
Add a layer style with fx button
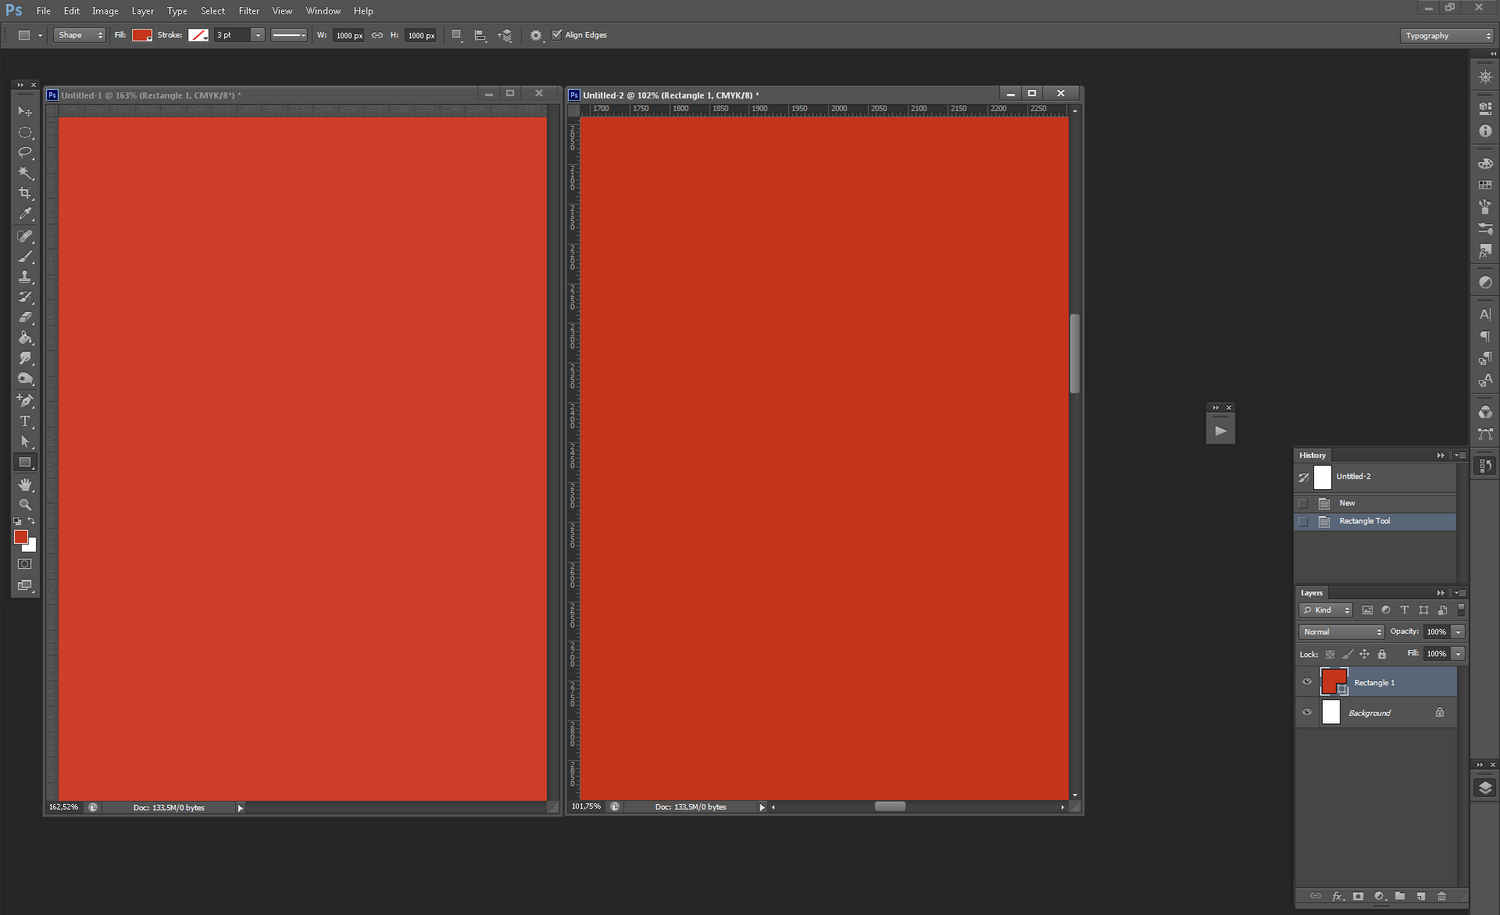[x=1337, y=896]
